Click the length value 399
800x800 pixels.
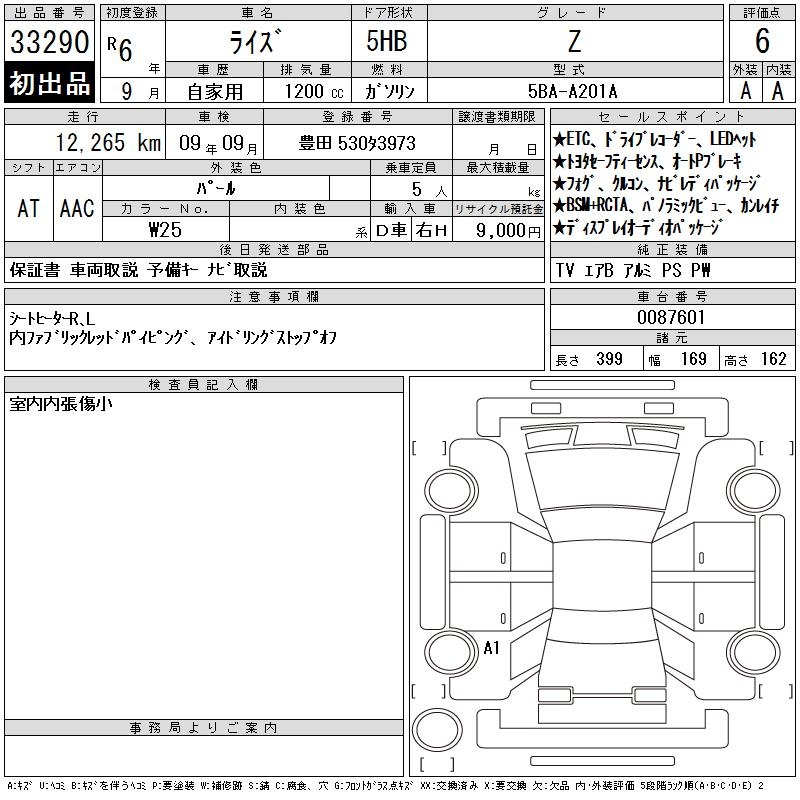tap(609, 359)
